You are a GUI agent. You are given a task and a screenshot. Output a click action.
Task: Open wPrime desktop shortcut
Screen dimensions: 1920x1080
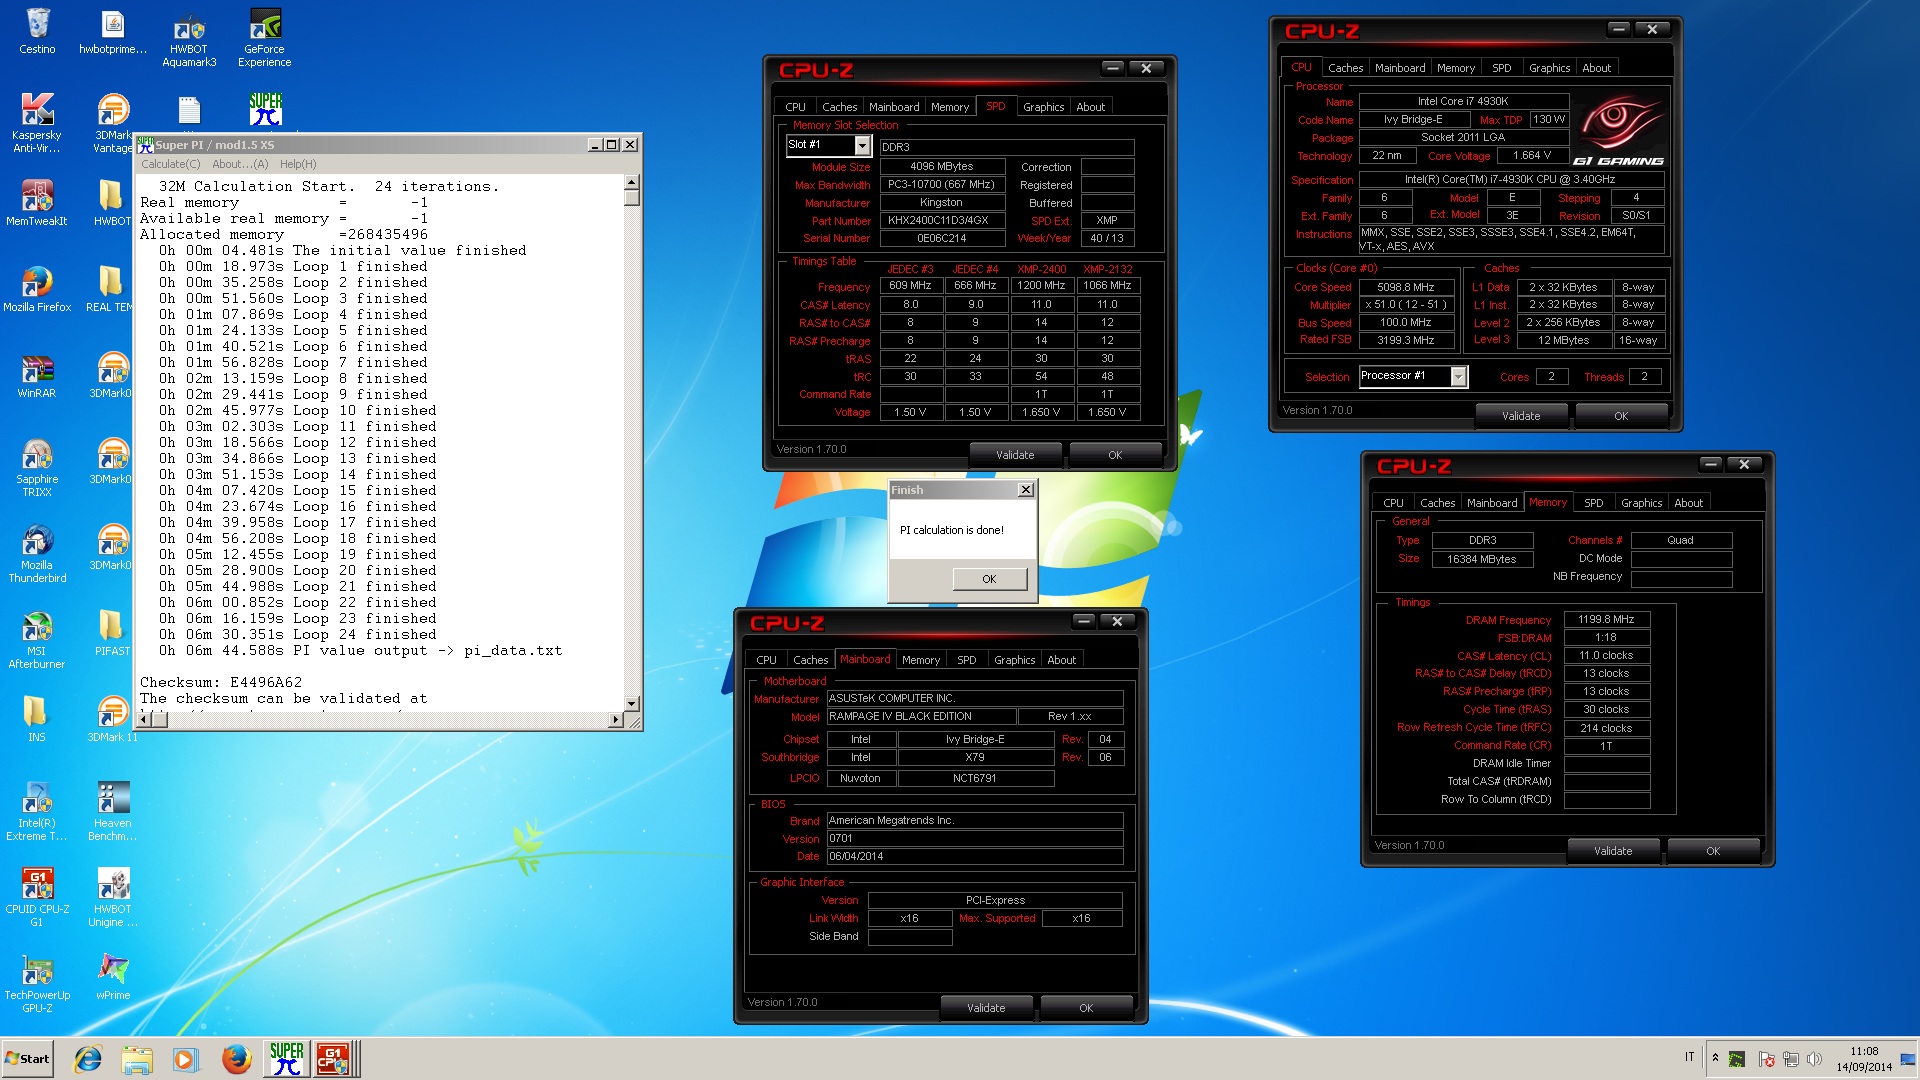click(x=113, y=977)
